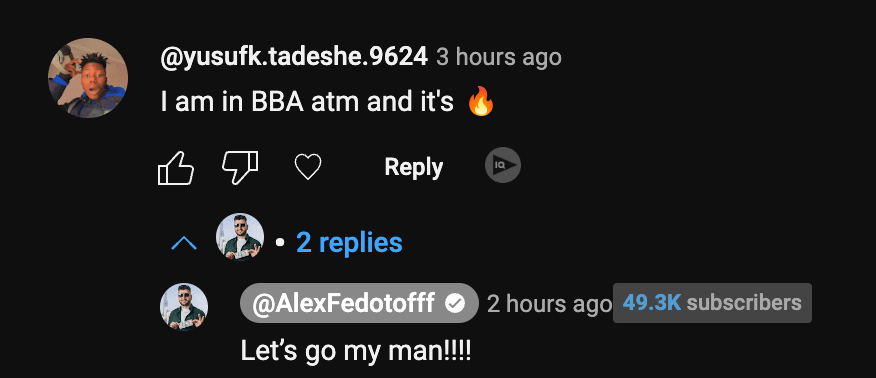Click the "2 hours ago" reply timestamp

click(x=549, y=304)
